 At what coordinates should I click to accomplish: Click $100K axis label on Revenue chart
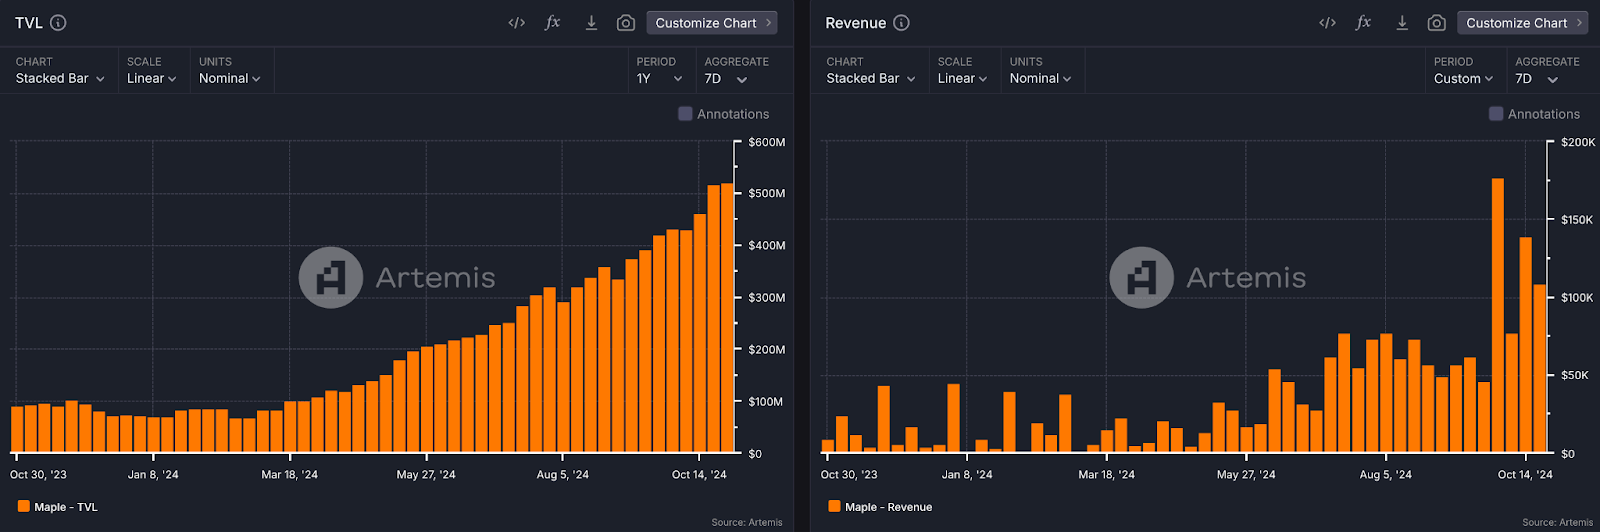click(1578, 298)
